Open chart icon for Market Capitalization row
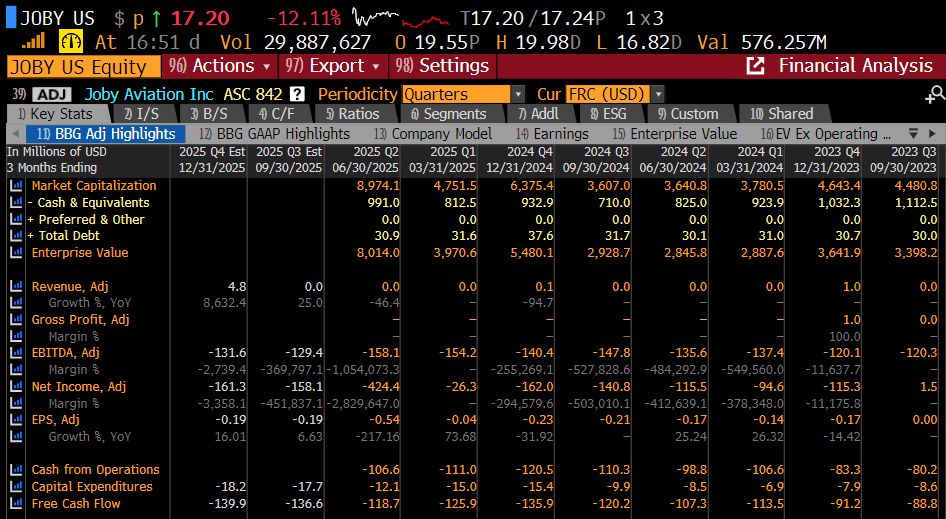 pyautogui.click(x=16, y=186)
